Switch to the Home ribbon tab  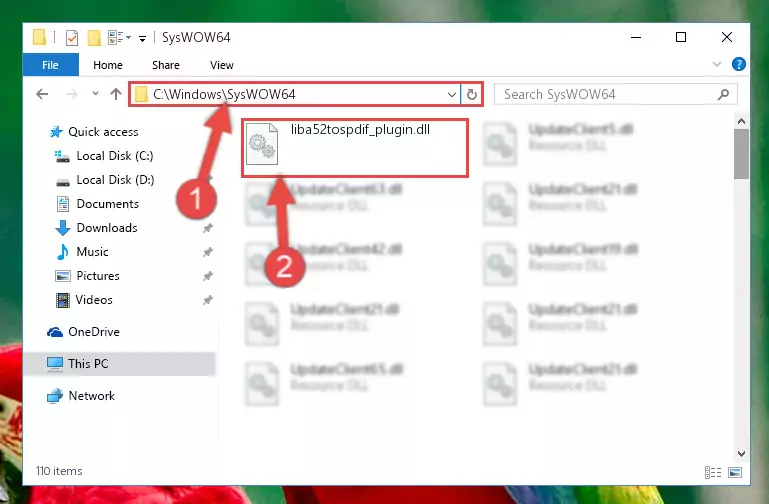[108, 65]
